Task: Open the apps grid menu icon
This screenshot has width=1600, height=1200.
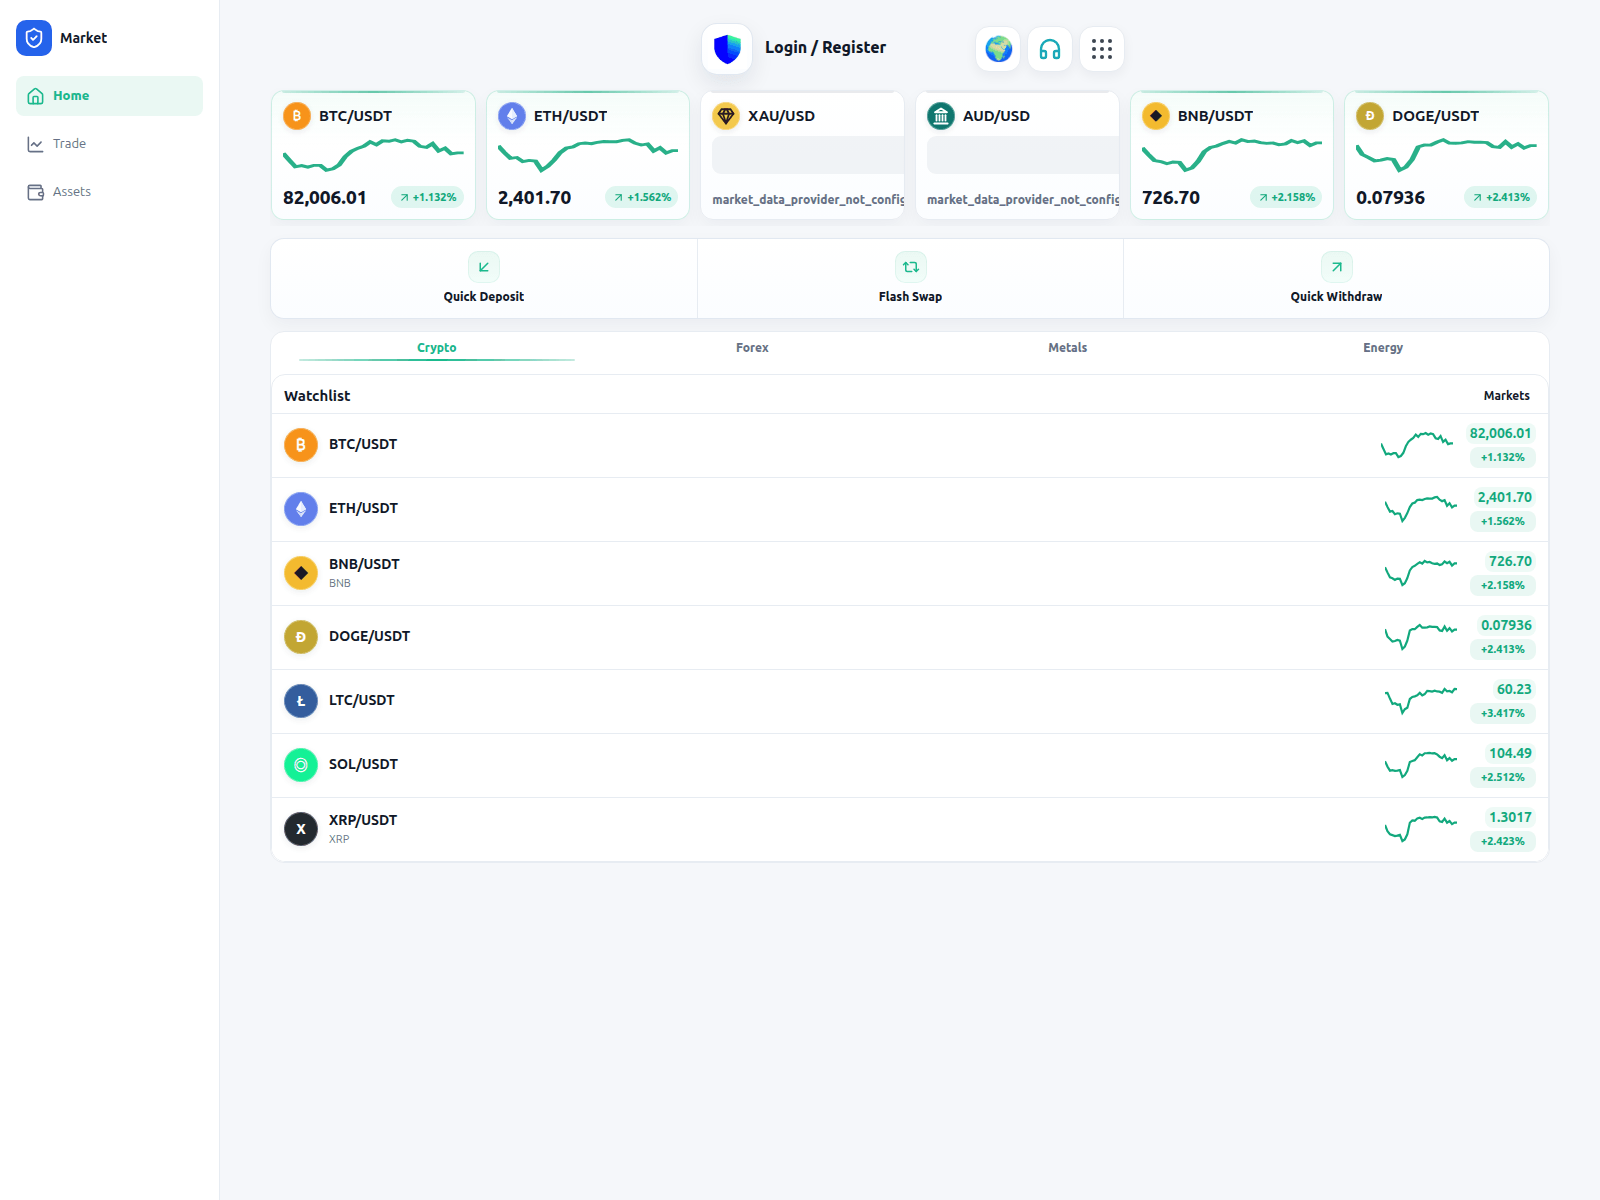Action: click(x=1102, y=49)
